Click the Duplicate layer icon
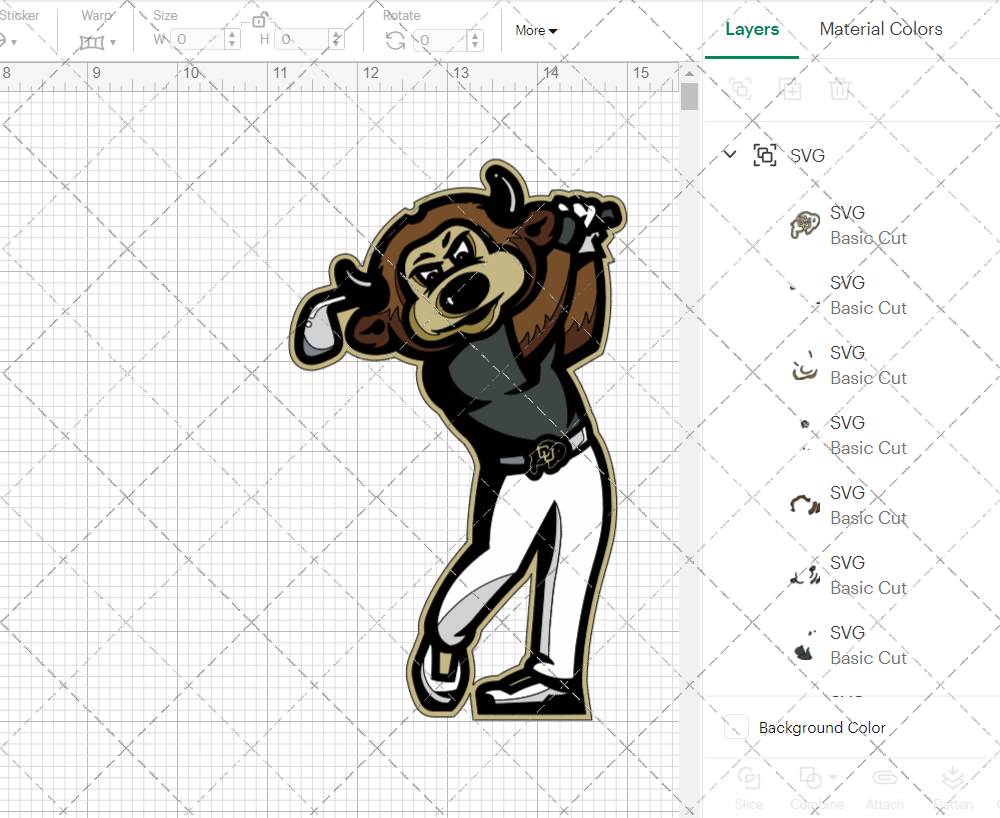 click(x=790, y=89)
